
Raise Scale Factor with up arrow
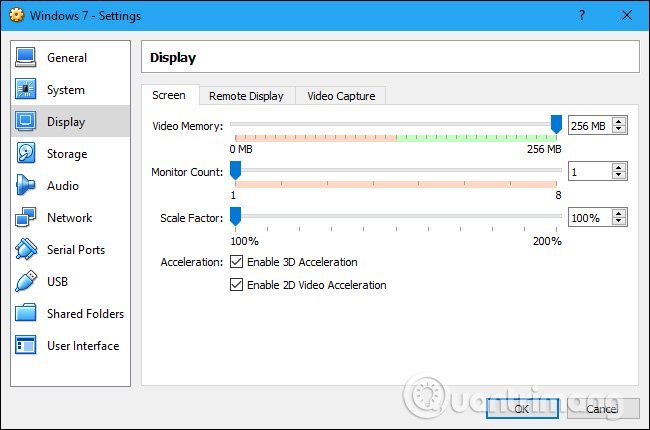point(620,213)
